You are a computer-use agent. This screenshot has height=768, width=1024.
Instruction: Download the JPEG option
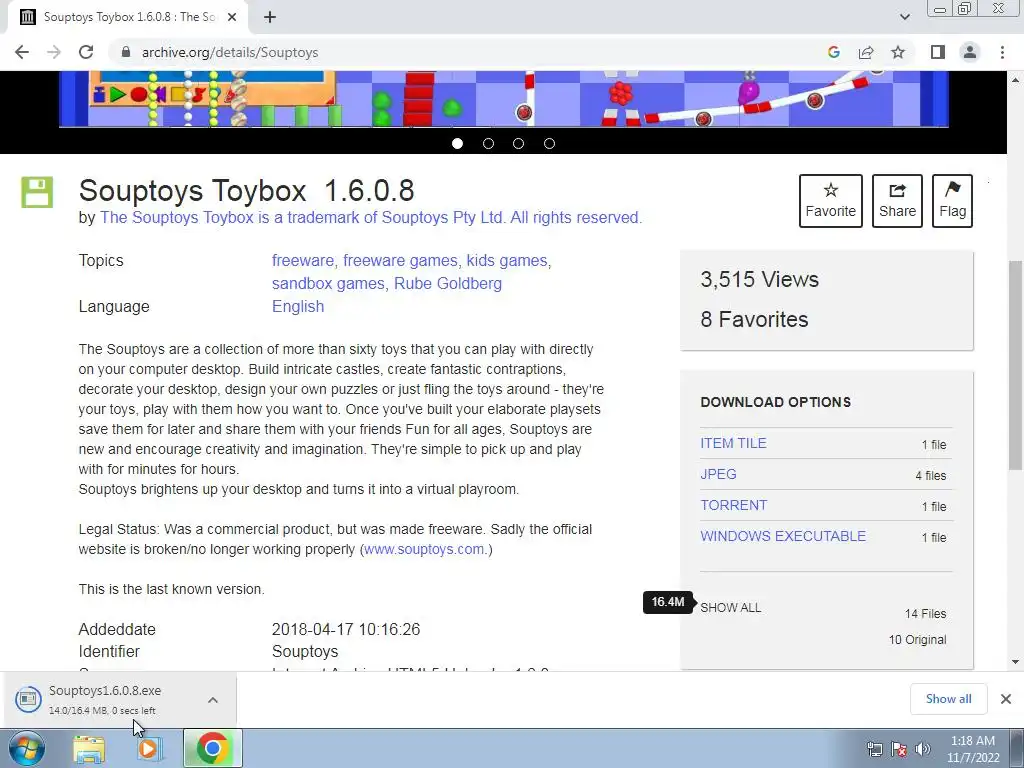tap(718, 474)
